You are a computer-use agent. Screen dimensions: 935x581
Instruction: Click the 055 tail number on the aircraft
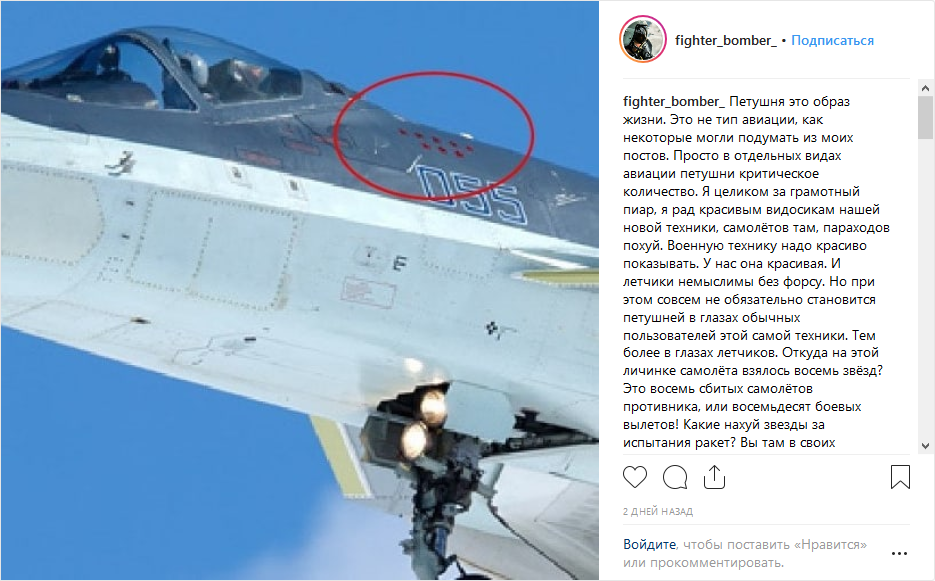pos(471,194)
